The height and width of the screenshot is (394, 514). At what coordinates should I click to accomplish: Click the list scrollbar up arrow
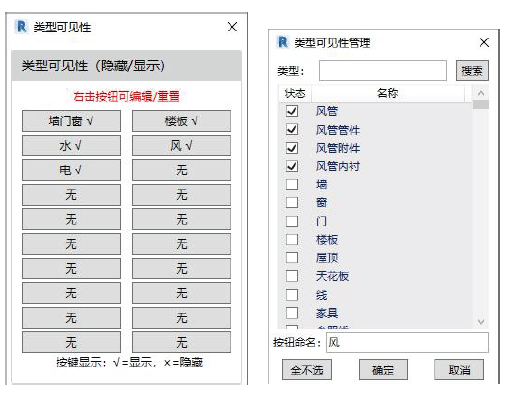pyautogui.click(x=481, y=93)
